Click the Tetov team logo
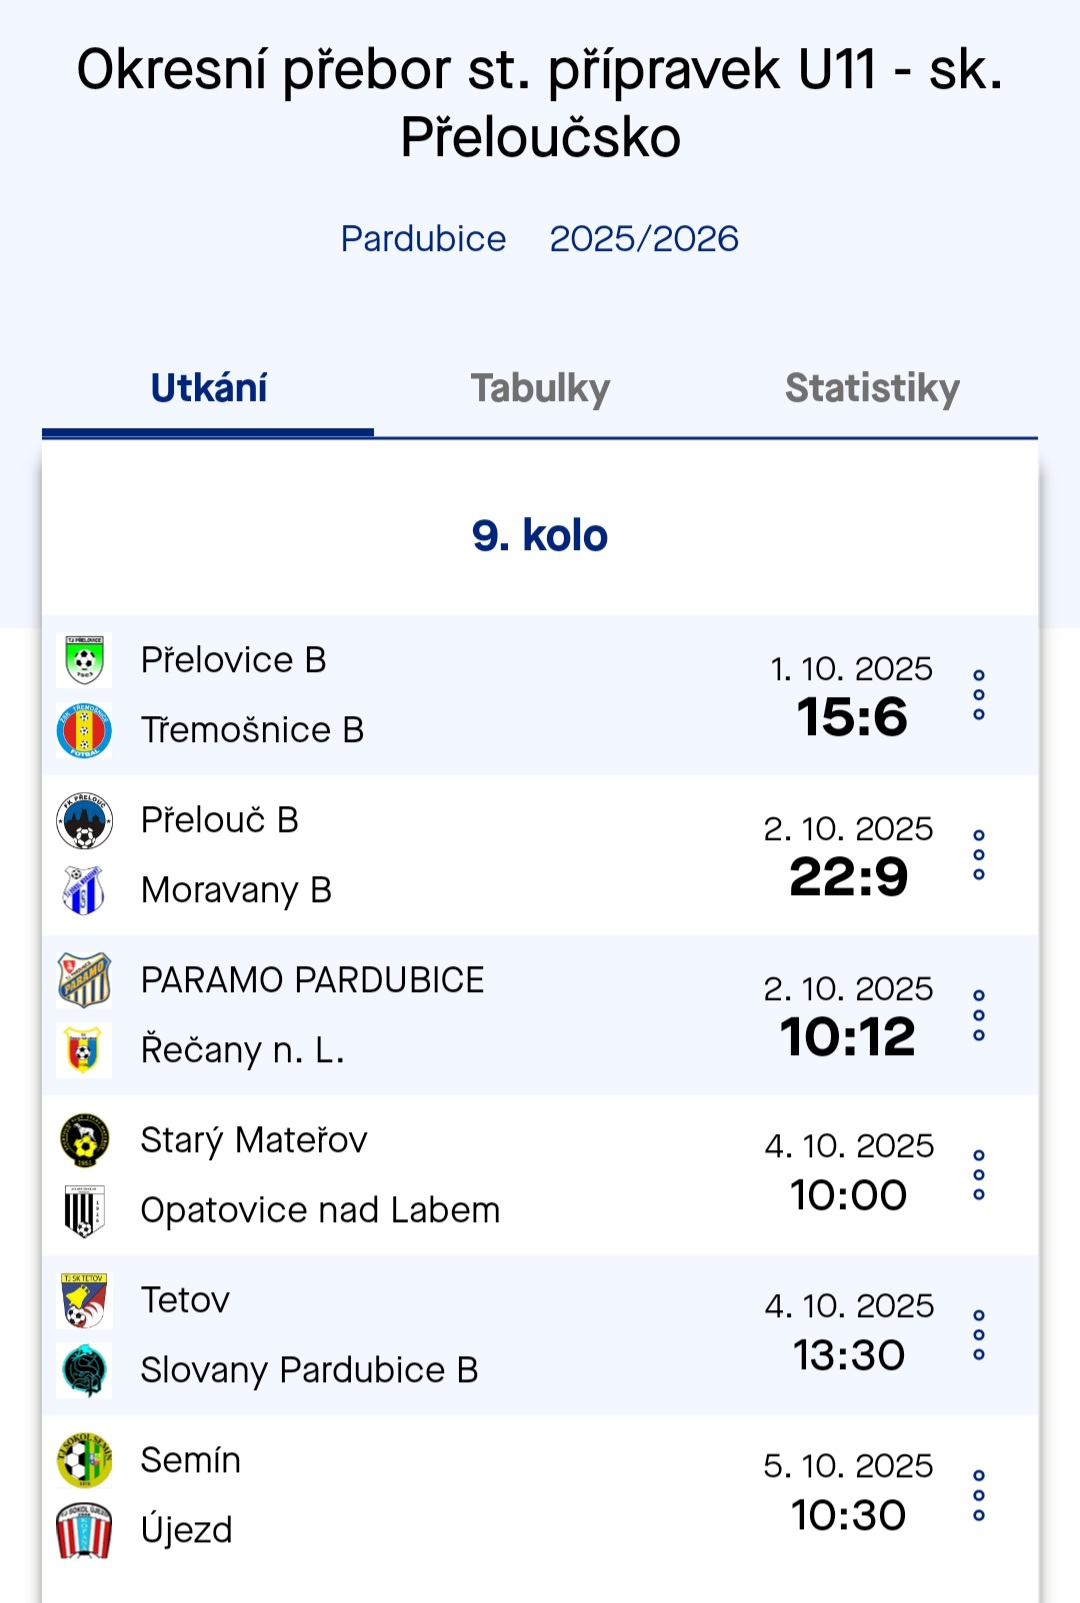Screen dimensions: 1080x1603 84,1300
